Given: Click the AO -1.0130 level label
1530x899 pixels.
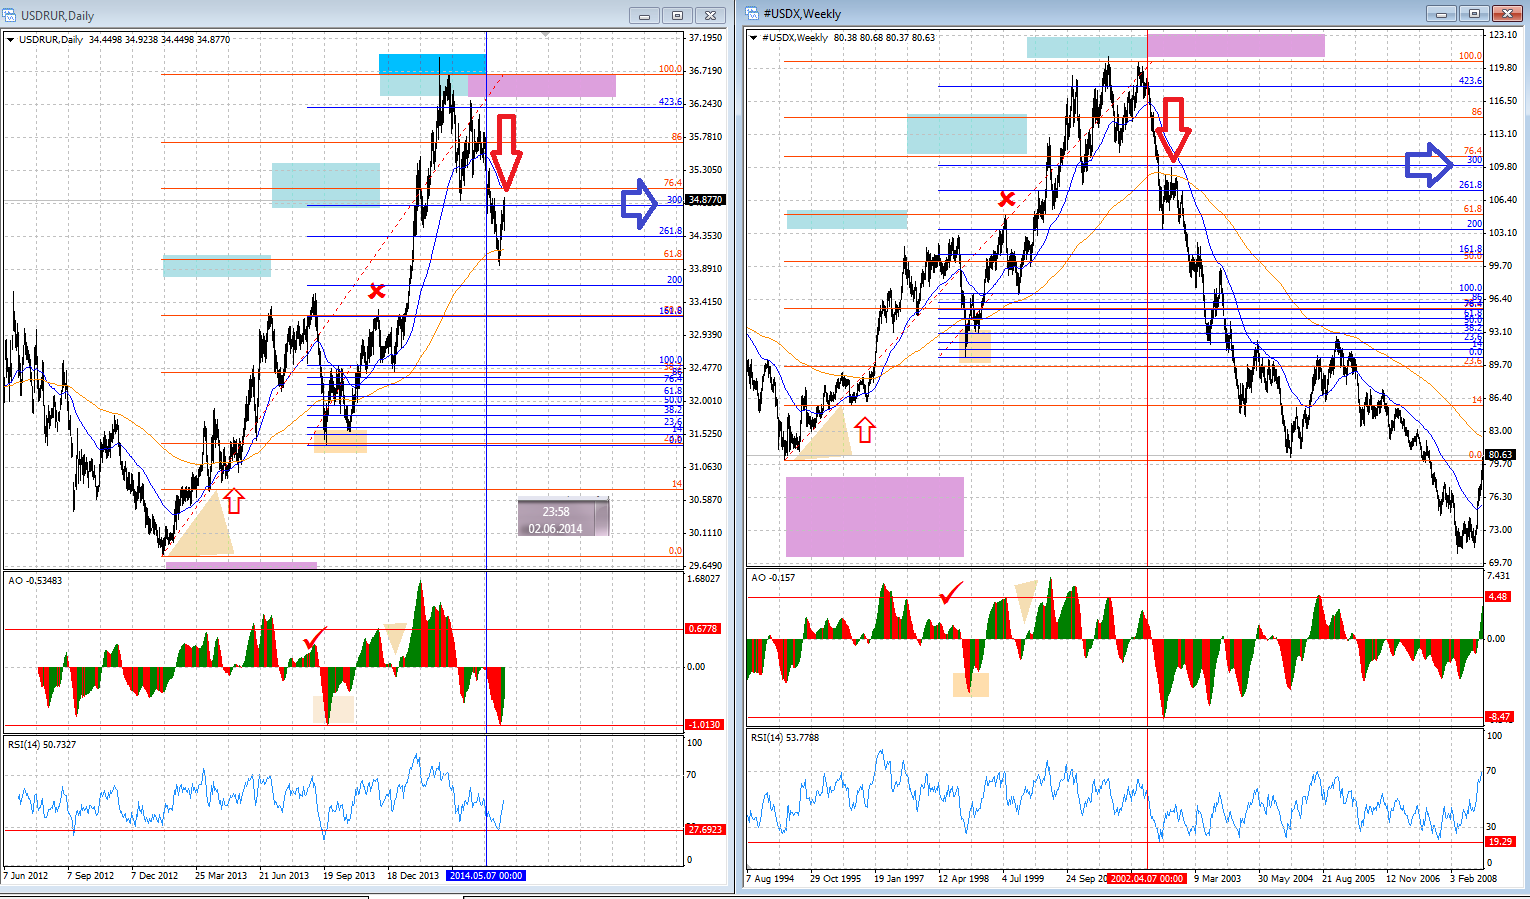Looking at the screenshot, I should tap(704, 725).
